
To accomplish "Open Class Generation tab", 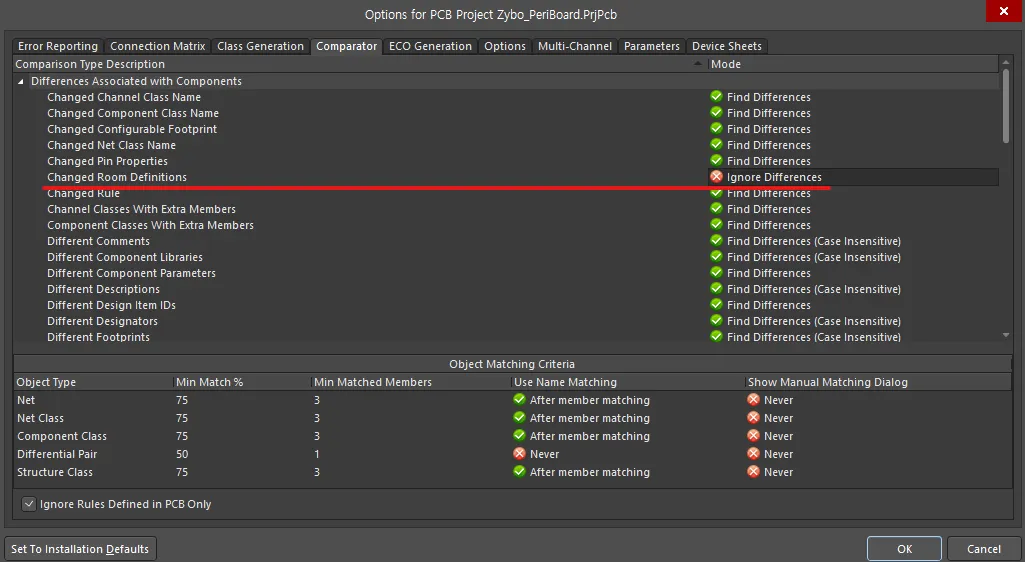I will (x=260, y=46).
